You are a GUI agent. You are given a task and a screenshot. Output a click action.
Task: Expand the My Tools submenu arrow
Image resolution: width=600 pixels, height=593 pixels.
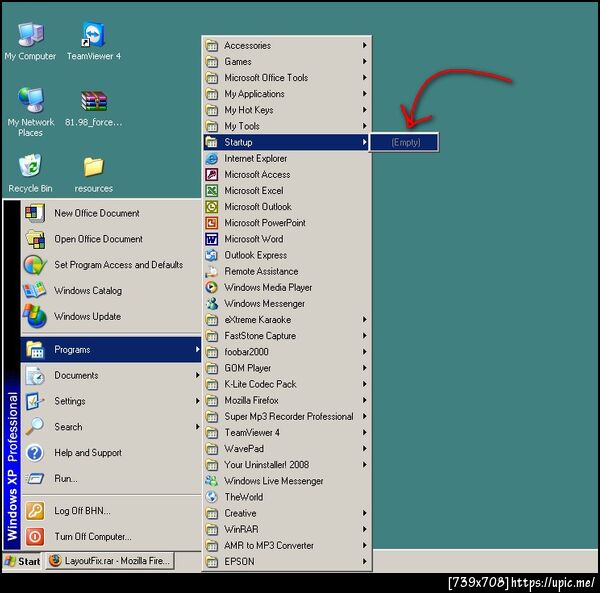pyautogui.click(x=364, y=126)
